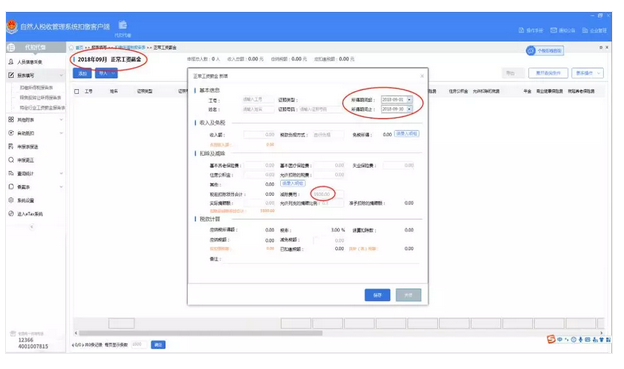The height and width of the screenshot is (369, 624).
Task: Open 申报表报送 menu item
Action: 27,146
